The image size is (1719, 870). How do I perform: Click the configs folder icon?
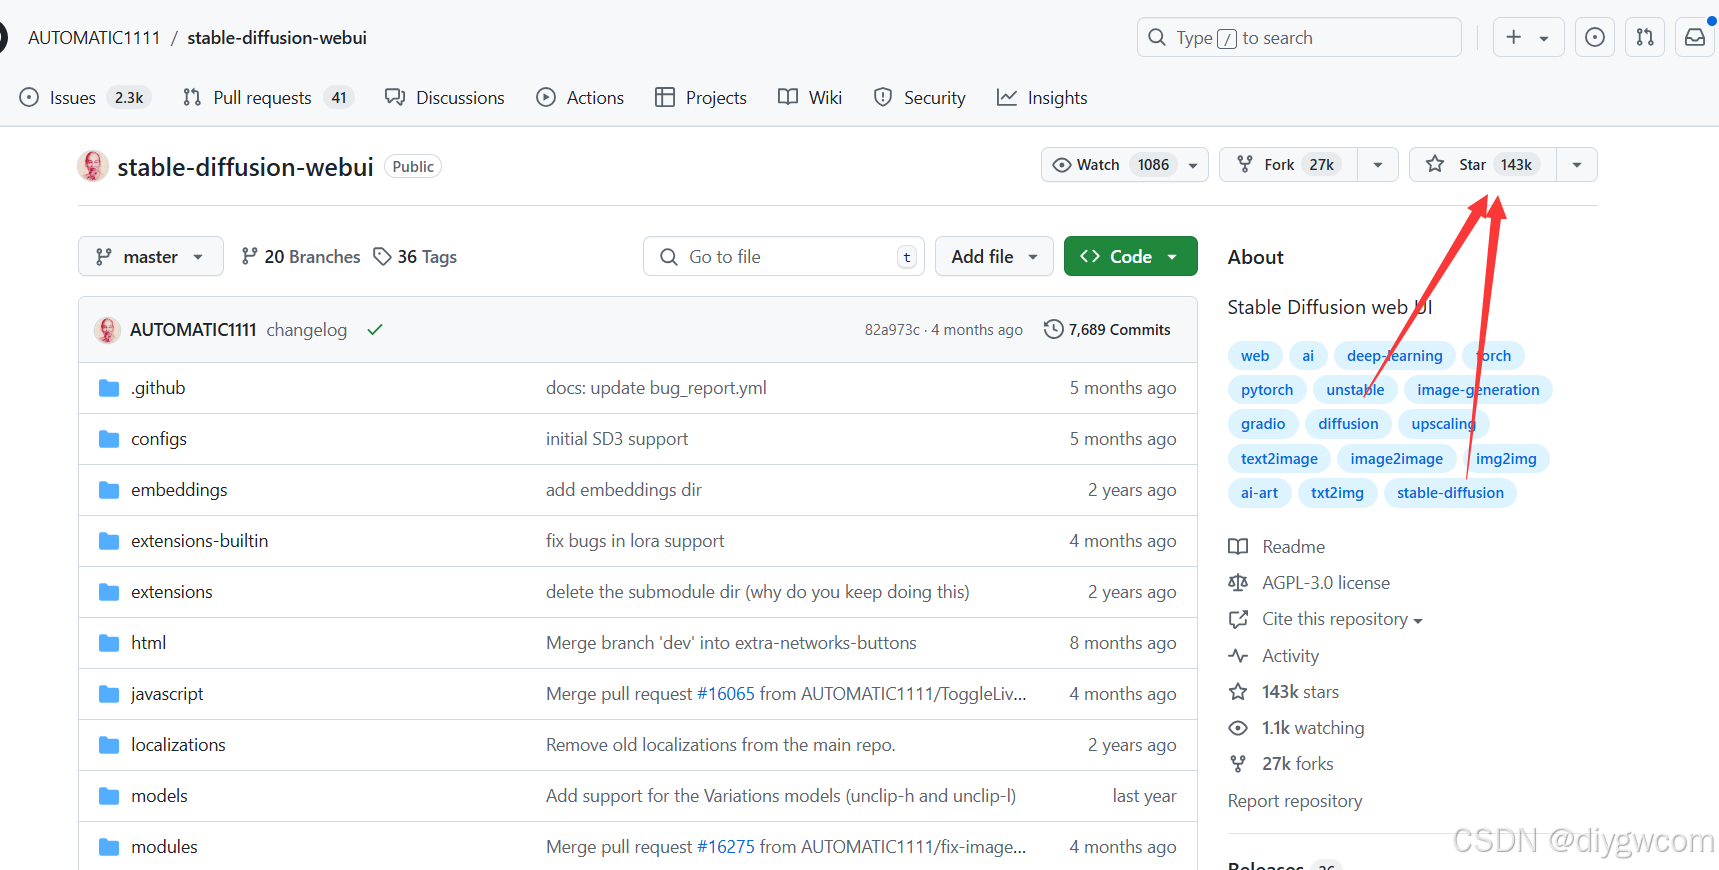pyautogui.click(x=109, y=439)
